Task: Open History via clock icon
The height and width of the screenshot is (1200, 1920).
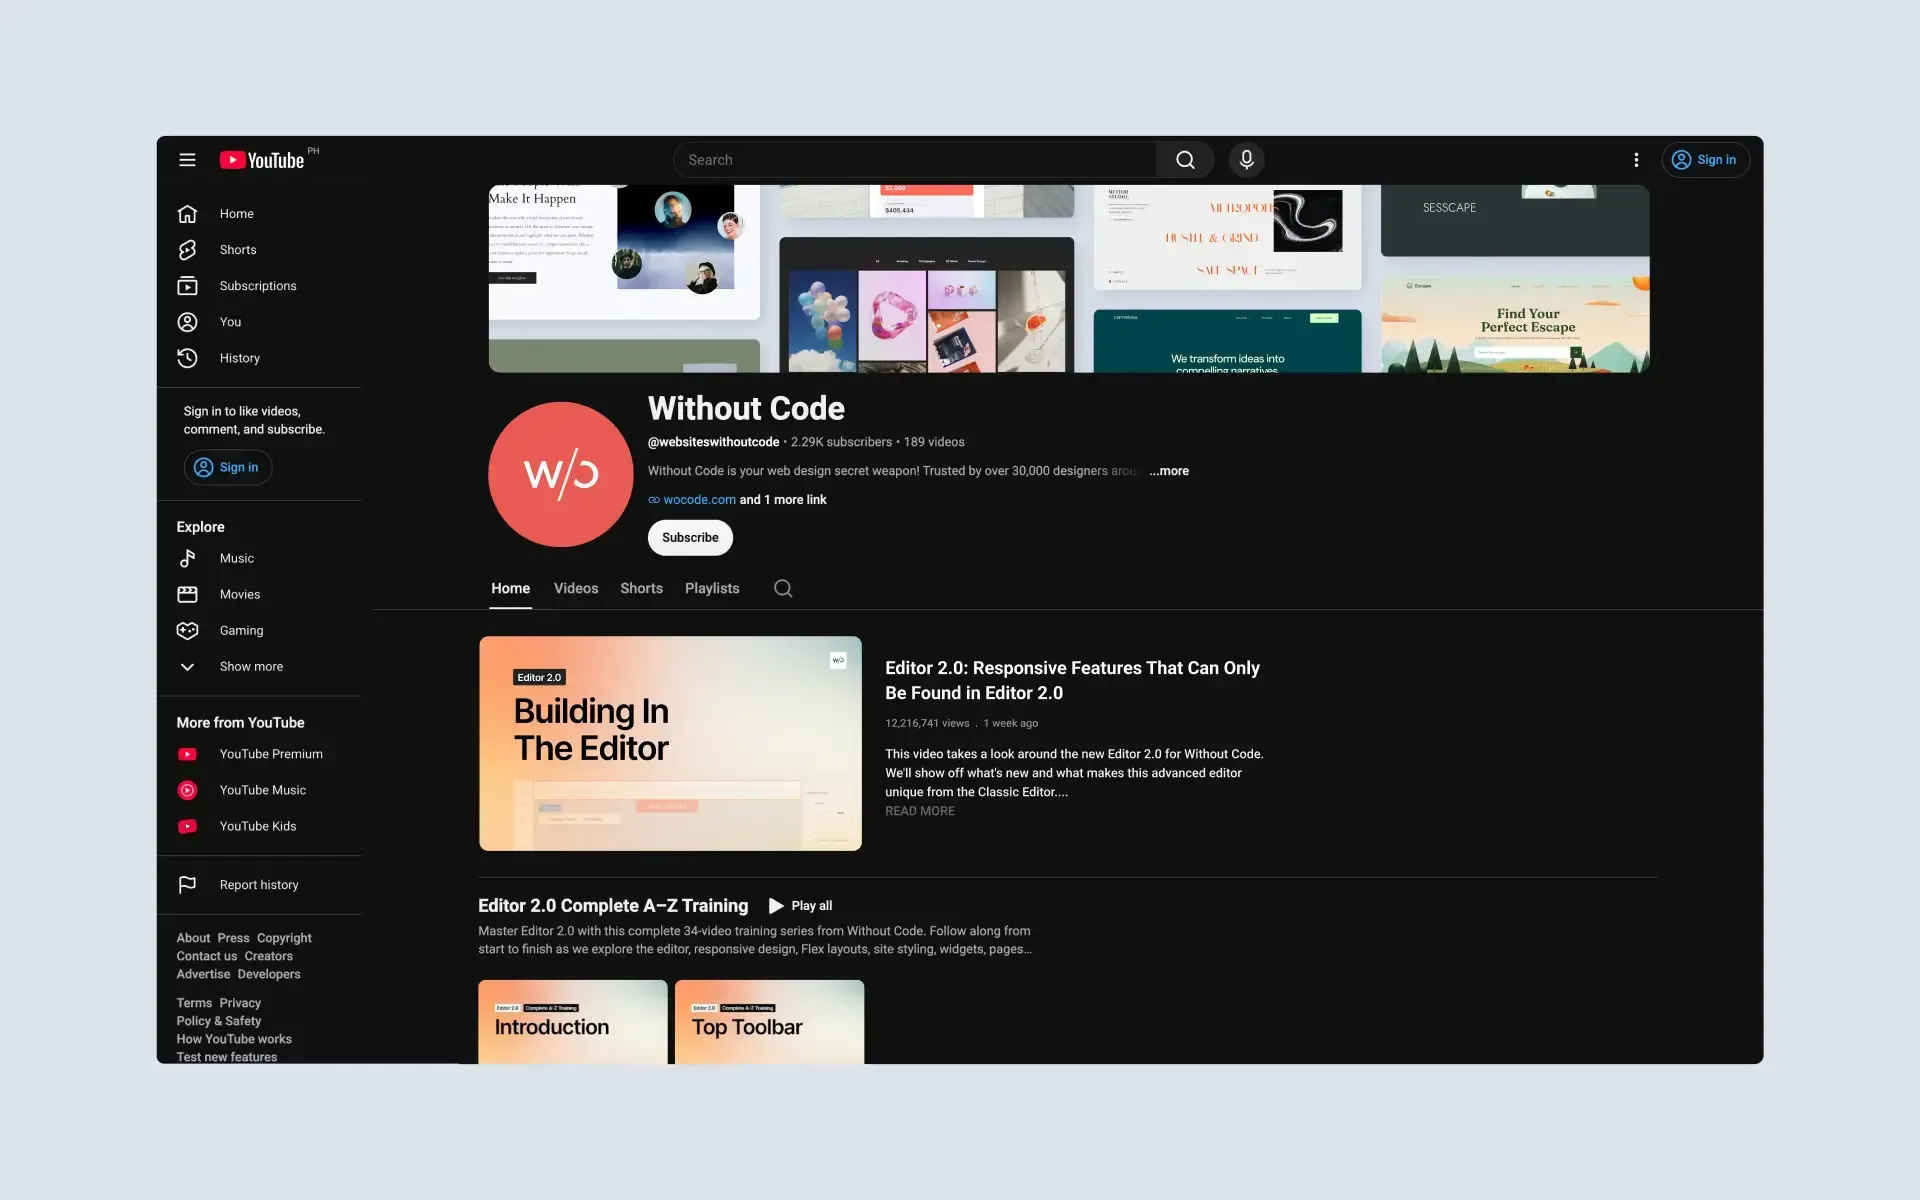Action: click(x=187, y=358)
